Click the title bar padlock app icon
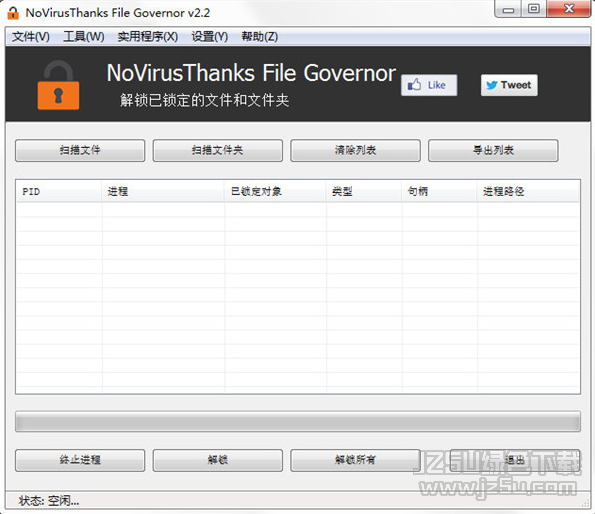The height and width of the screenshot is (514, 595). pyautogui.click(x=13, y=13)
